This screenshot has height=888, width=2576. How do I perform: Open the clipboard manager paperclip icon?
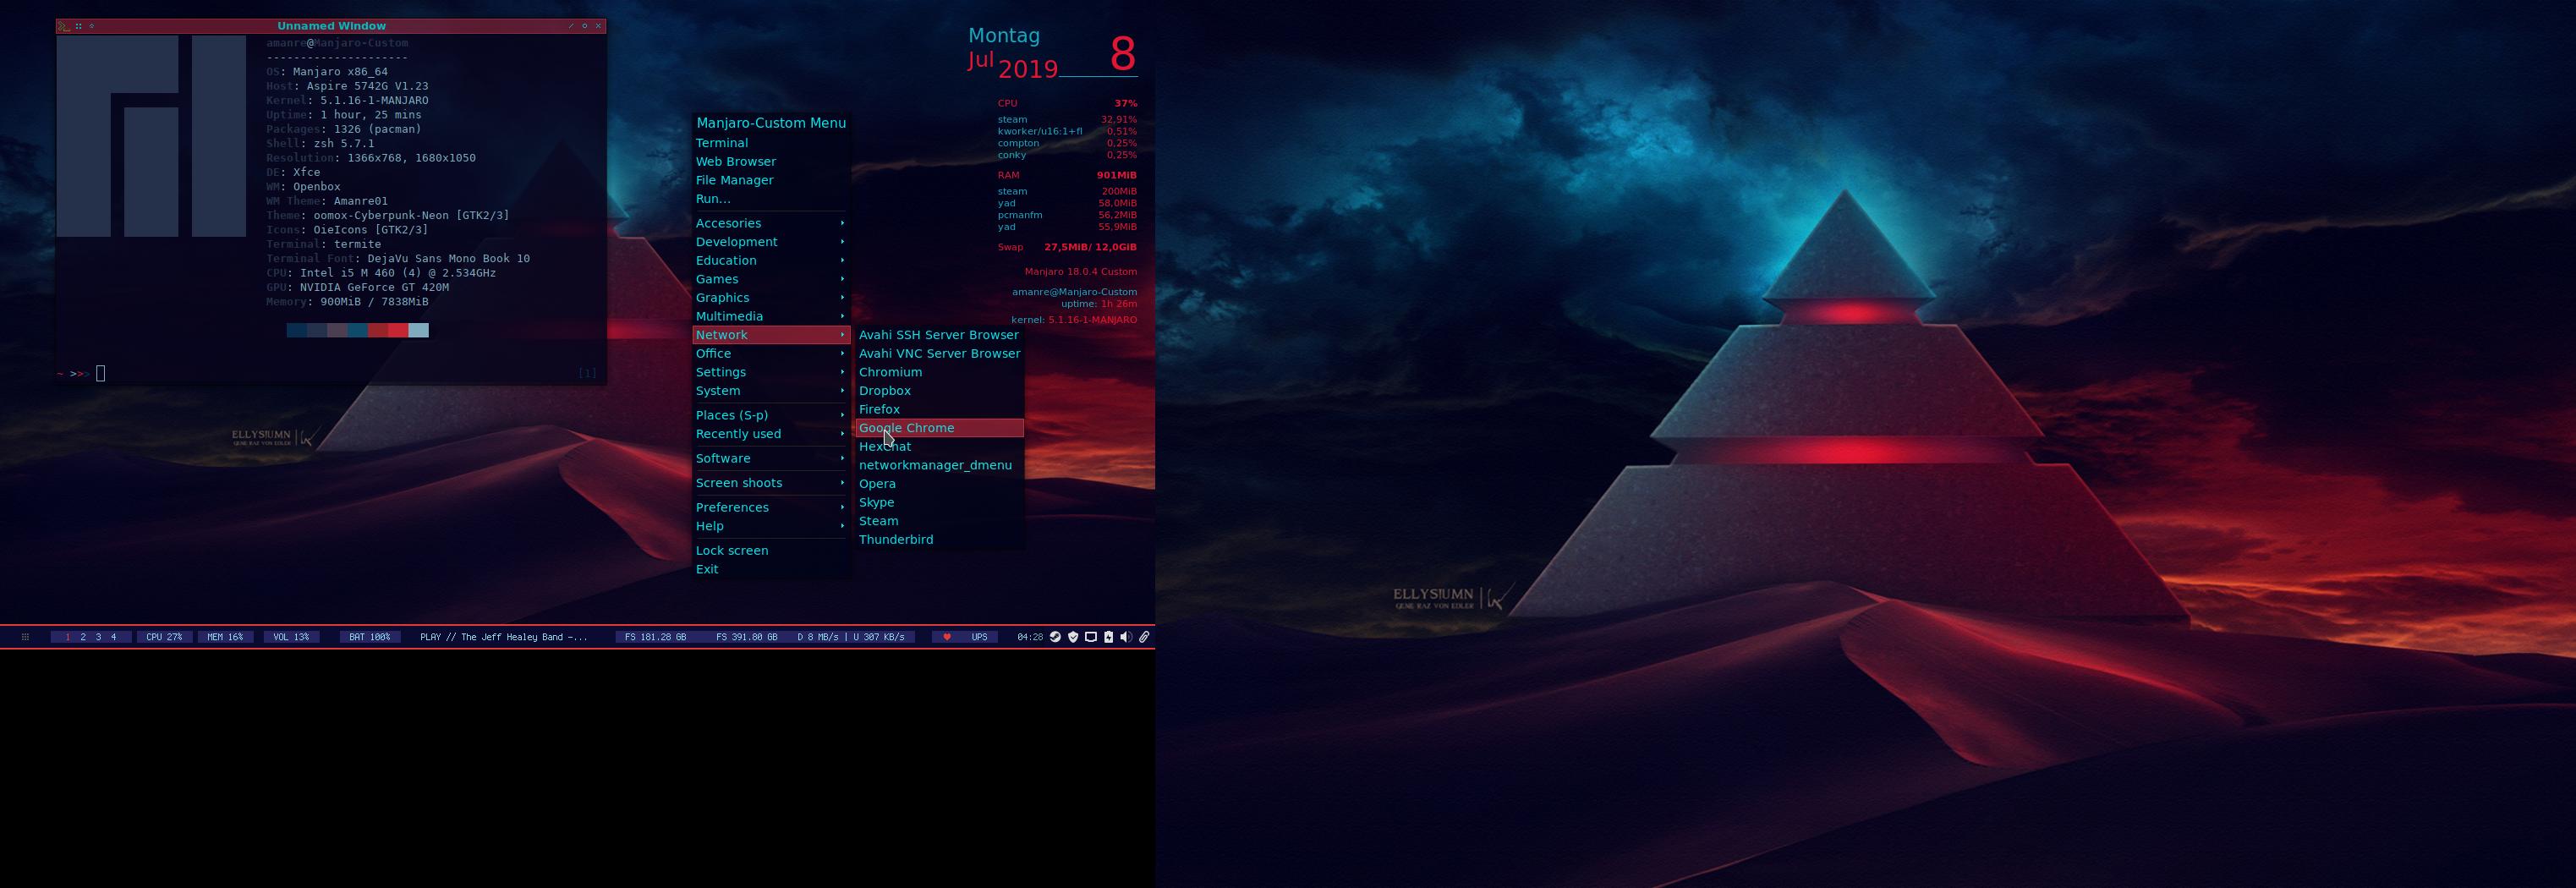click(x=1146, y=637)
